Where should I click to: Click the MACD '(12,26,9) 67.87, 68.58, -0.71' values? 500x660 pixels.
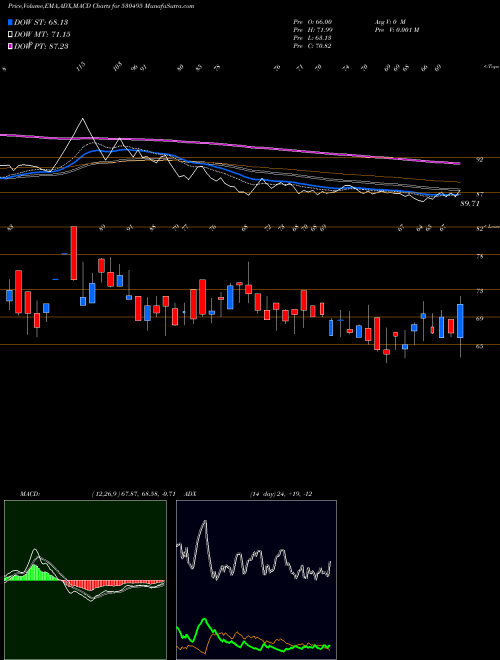click(136, 494)
